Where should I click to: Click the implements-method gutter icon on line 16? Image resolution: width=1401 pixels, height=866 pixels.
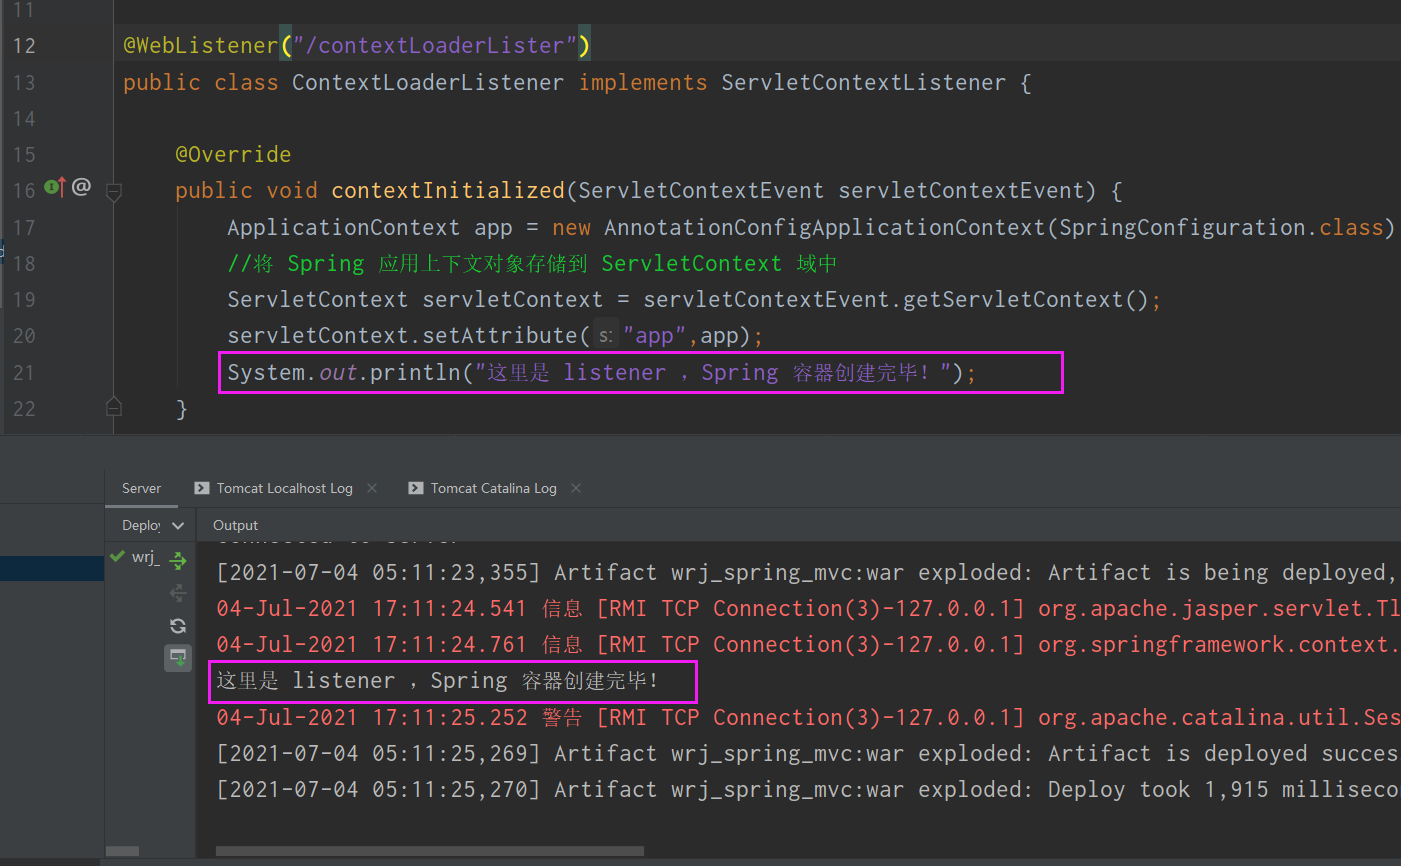point(54,187)
